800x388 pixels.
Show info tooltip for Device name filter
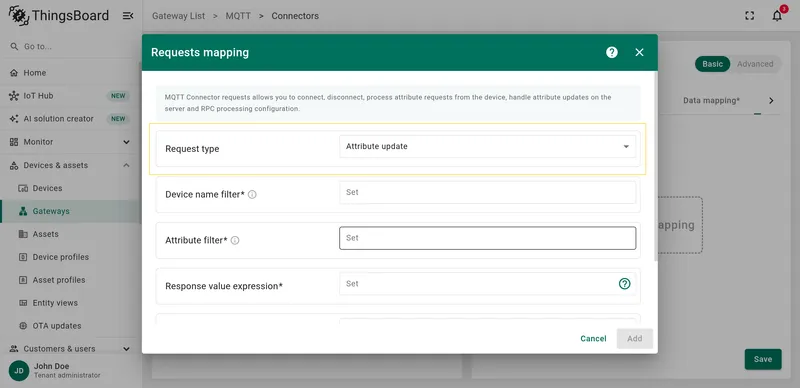coord(252,195)
